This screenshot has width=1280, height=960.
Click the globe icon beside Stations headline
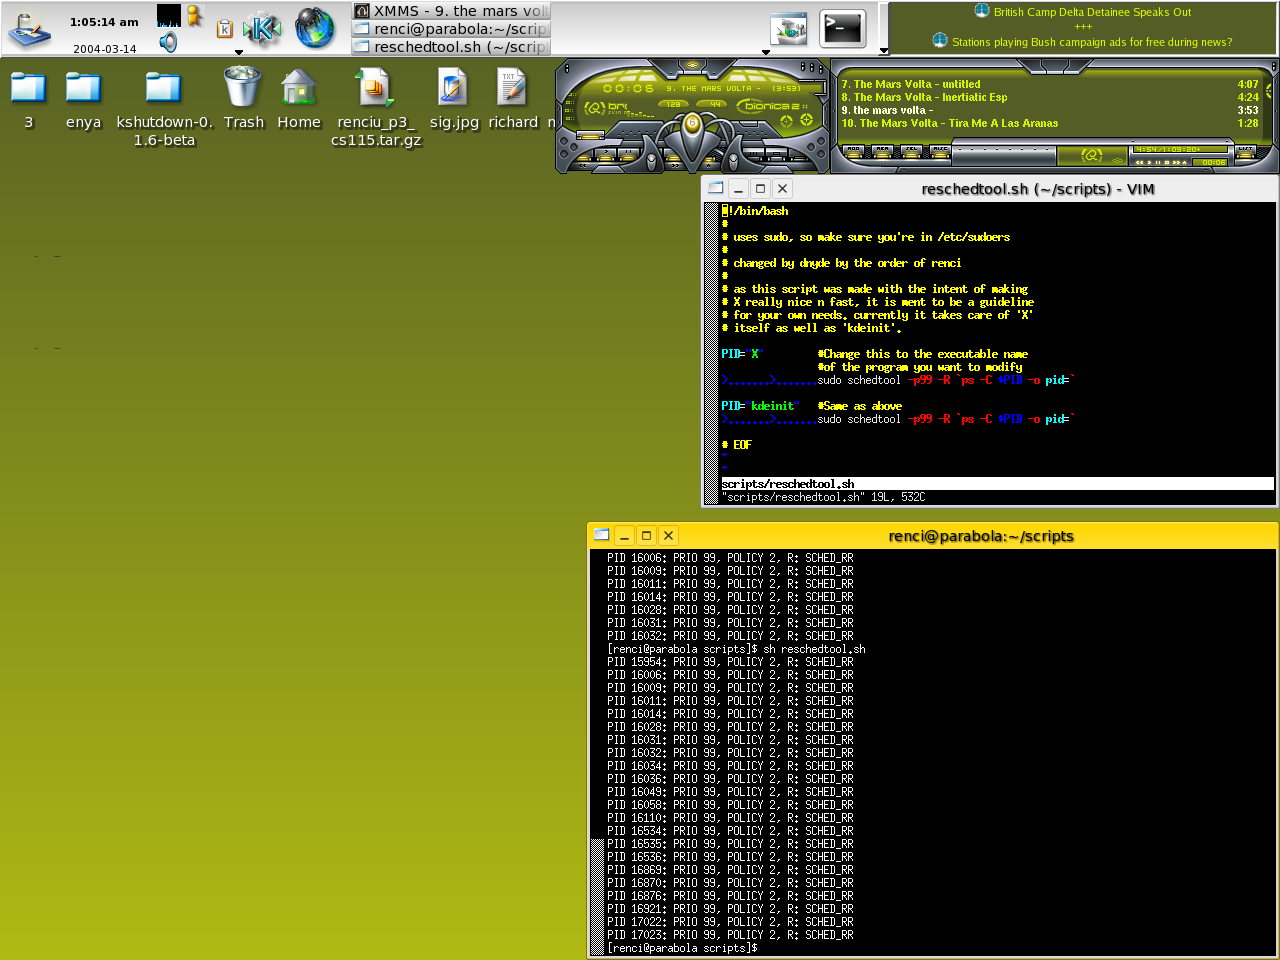940,41
